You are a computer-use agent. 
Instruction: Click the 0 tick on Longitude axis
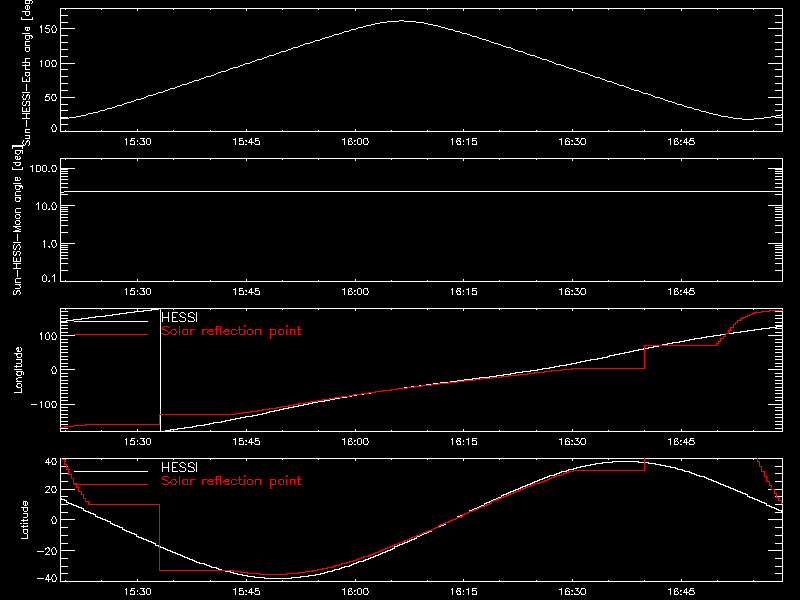[54, 370]
